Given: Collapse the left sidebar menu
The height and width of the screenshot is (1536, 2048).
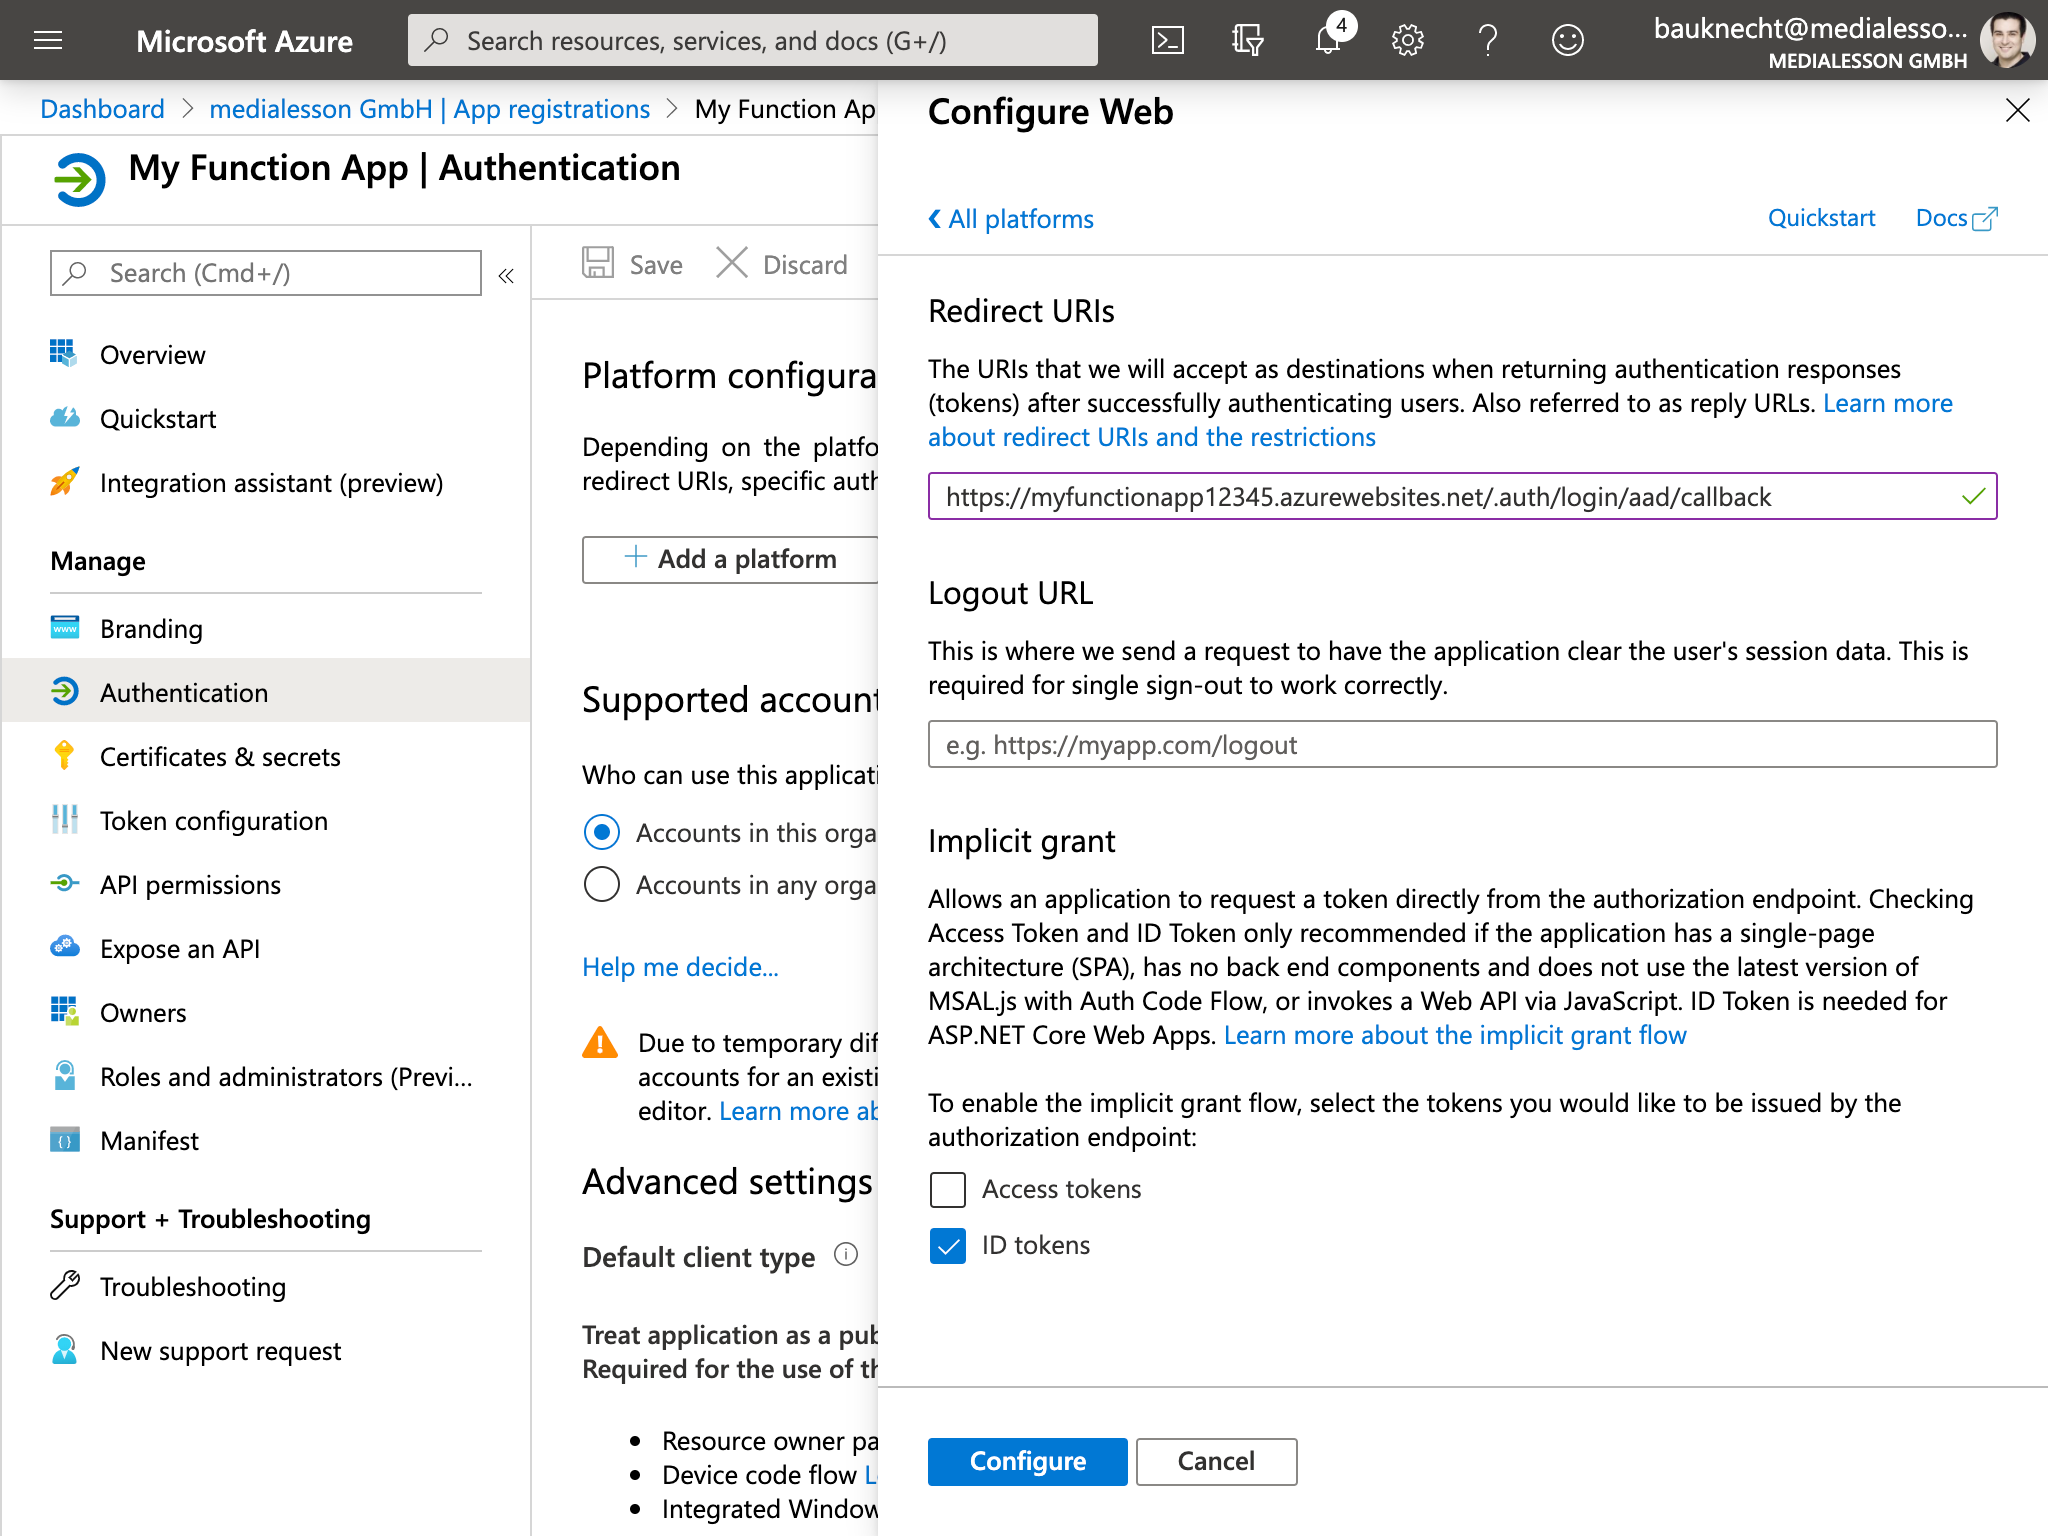Looking at the screenshot, I should [x=506, y=275].
